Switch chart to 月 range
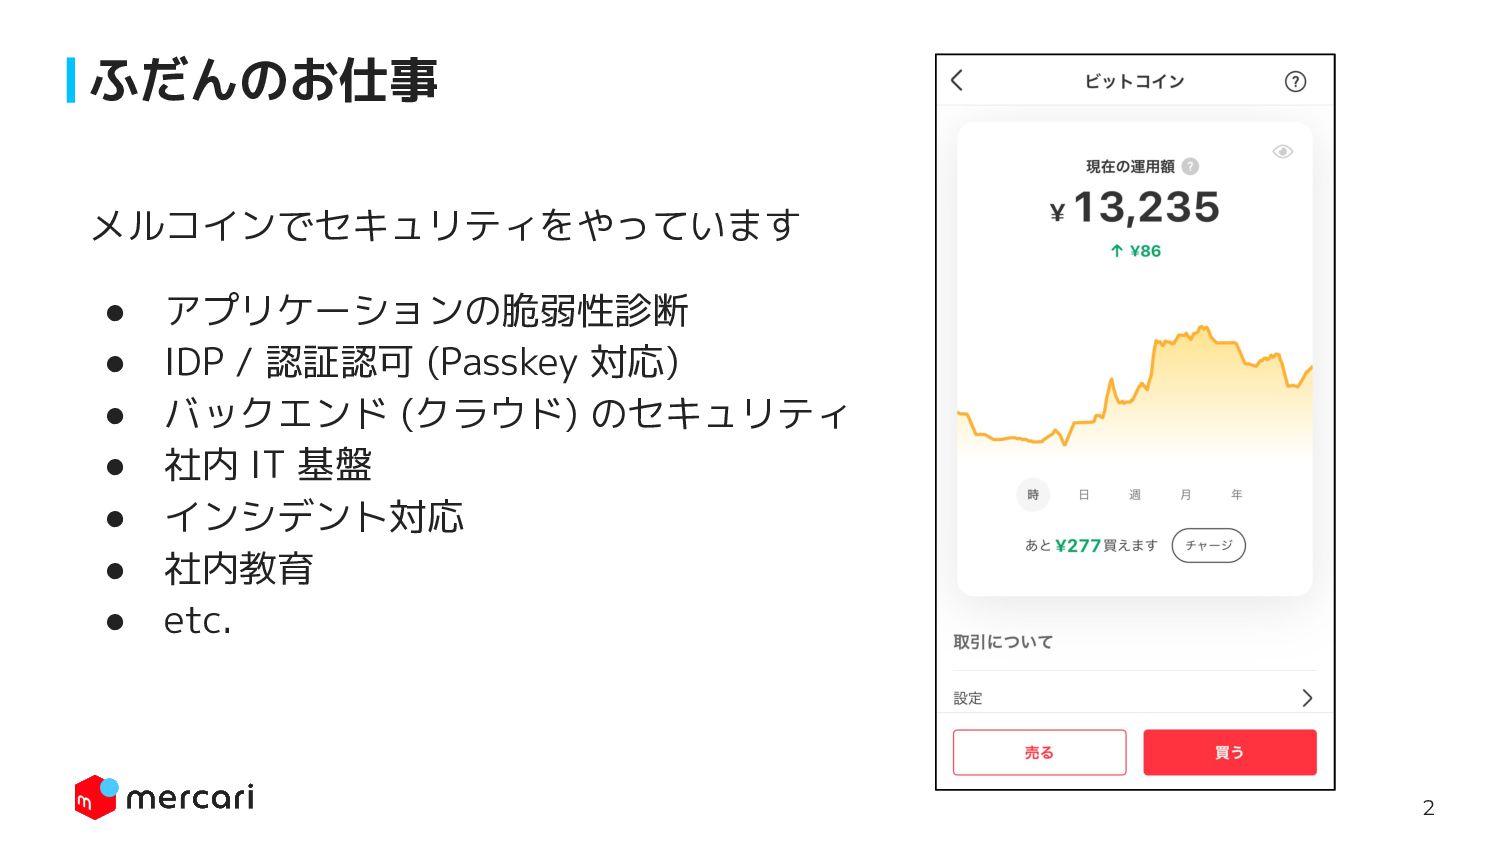 pos(1186,495)
